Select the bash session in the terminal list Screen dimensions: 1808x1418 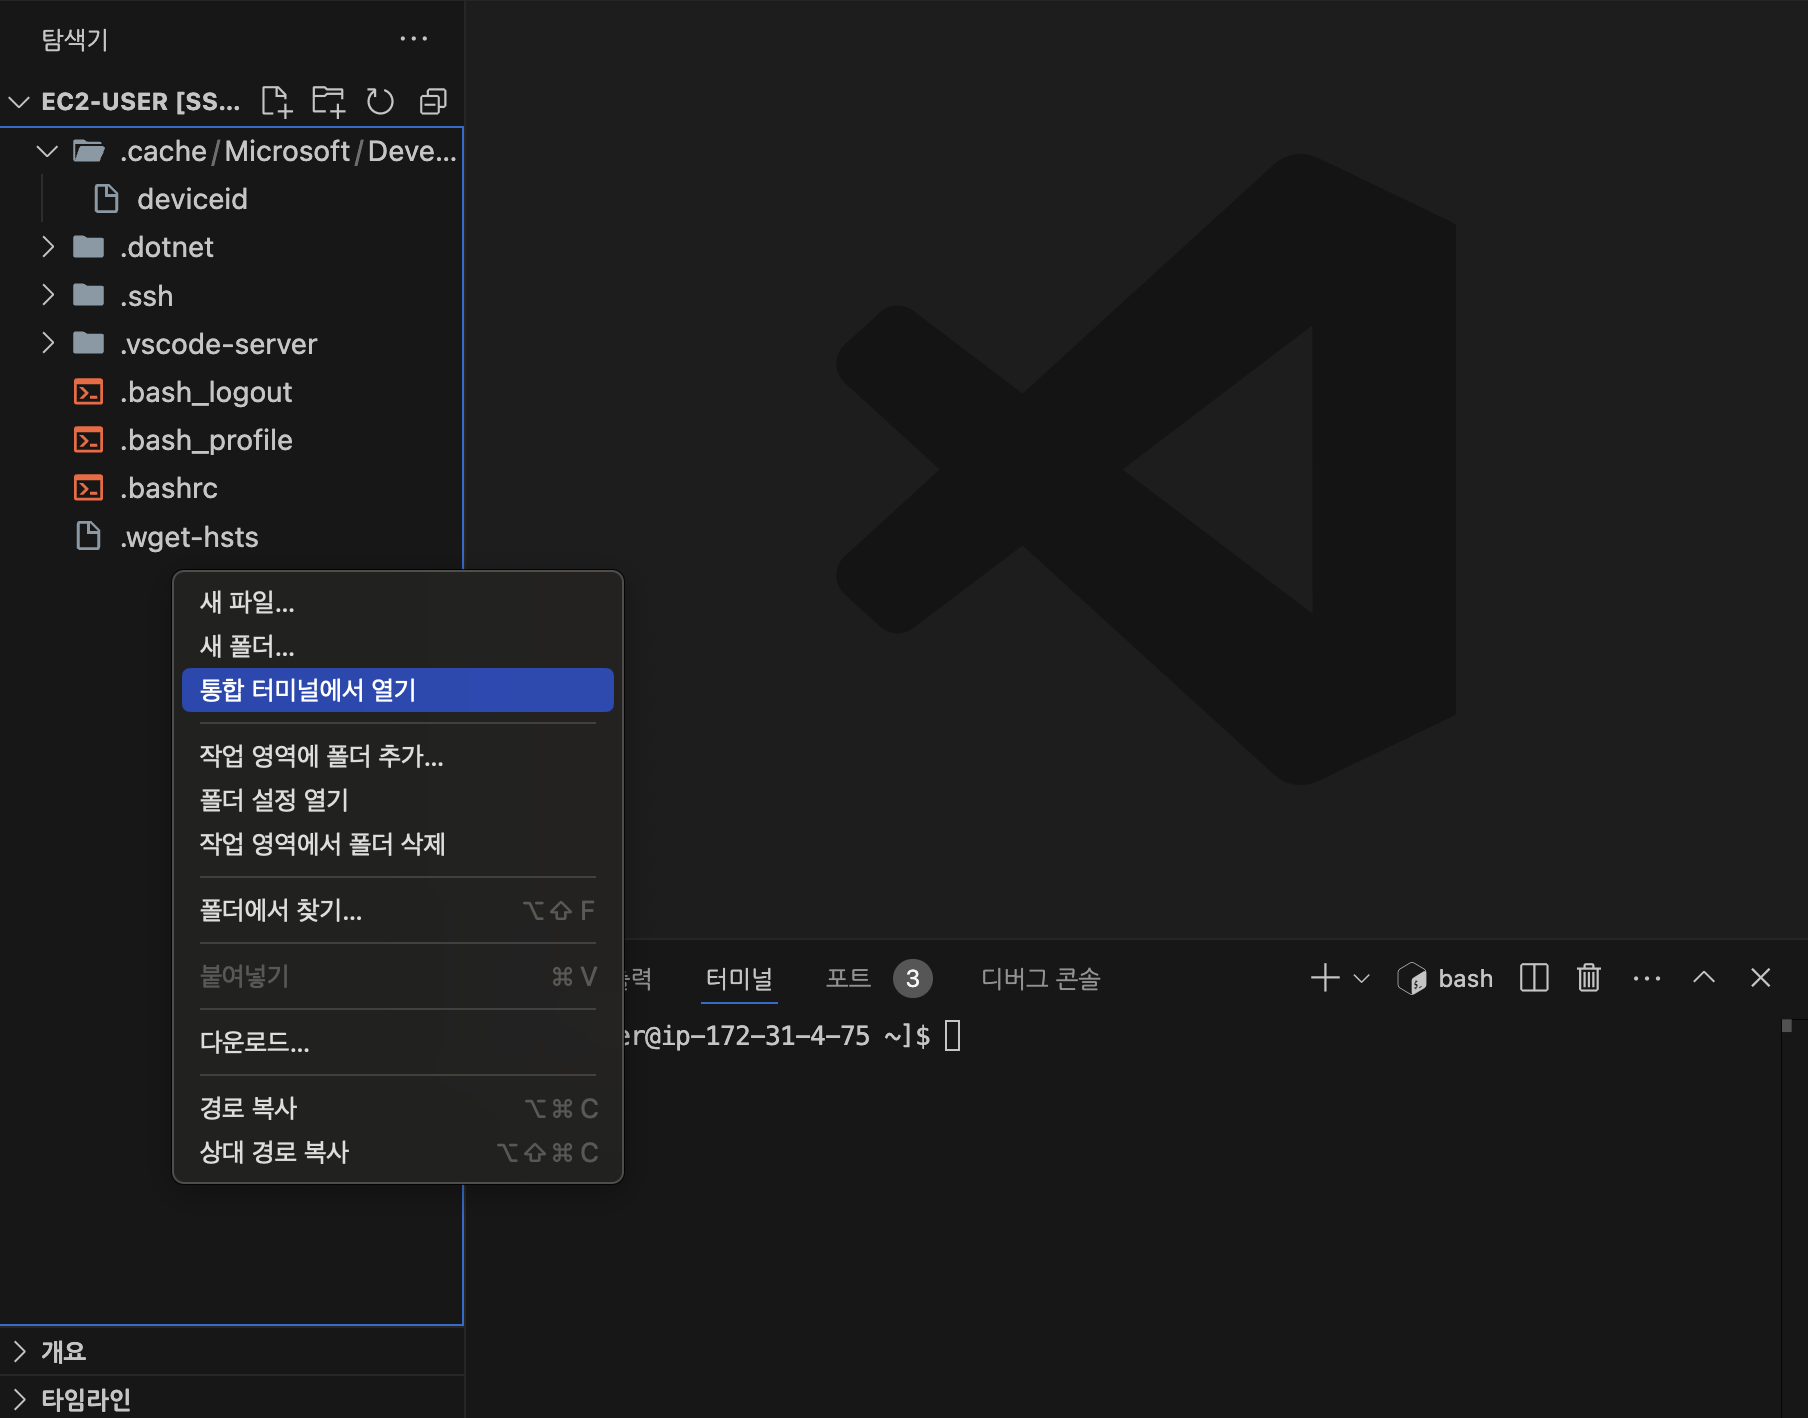(x=1445, y=978)
